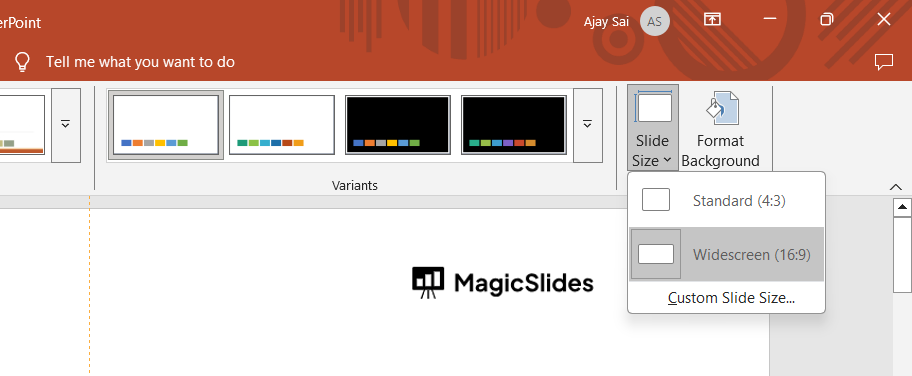
Task: Expand the Variants gallery more arrow
Action: click(587, 125)
